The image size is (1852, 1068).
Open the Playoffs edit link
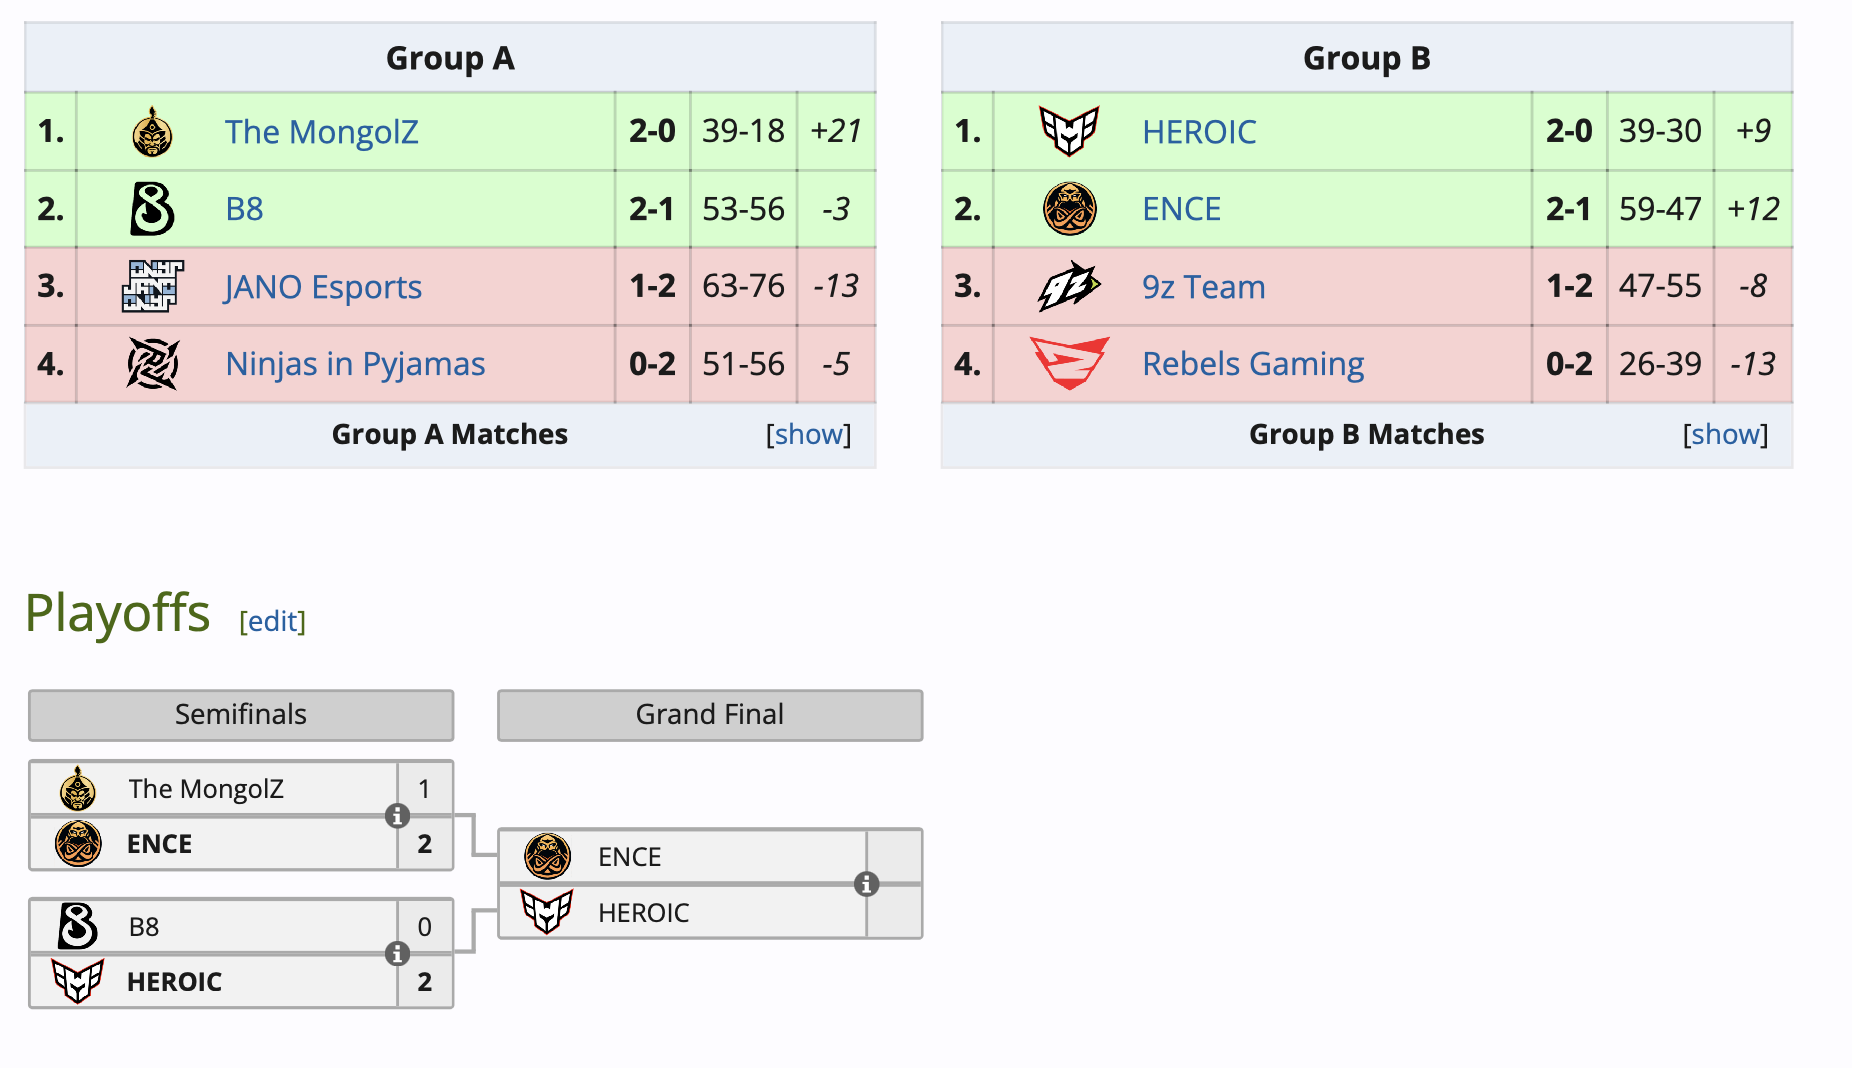273,621
